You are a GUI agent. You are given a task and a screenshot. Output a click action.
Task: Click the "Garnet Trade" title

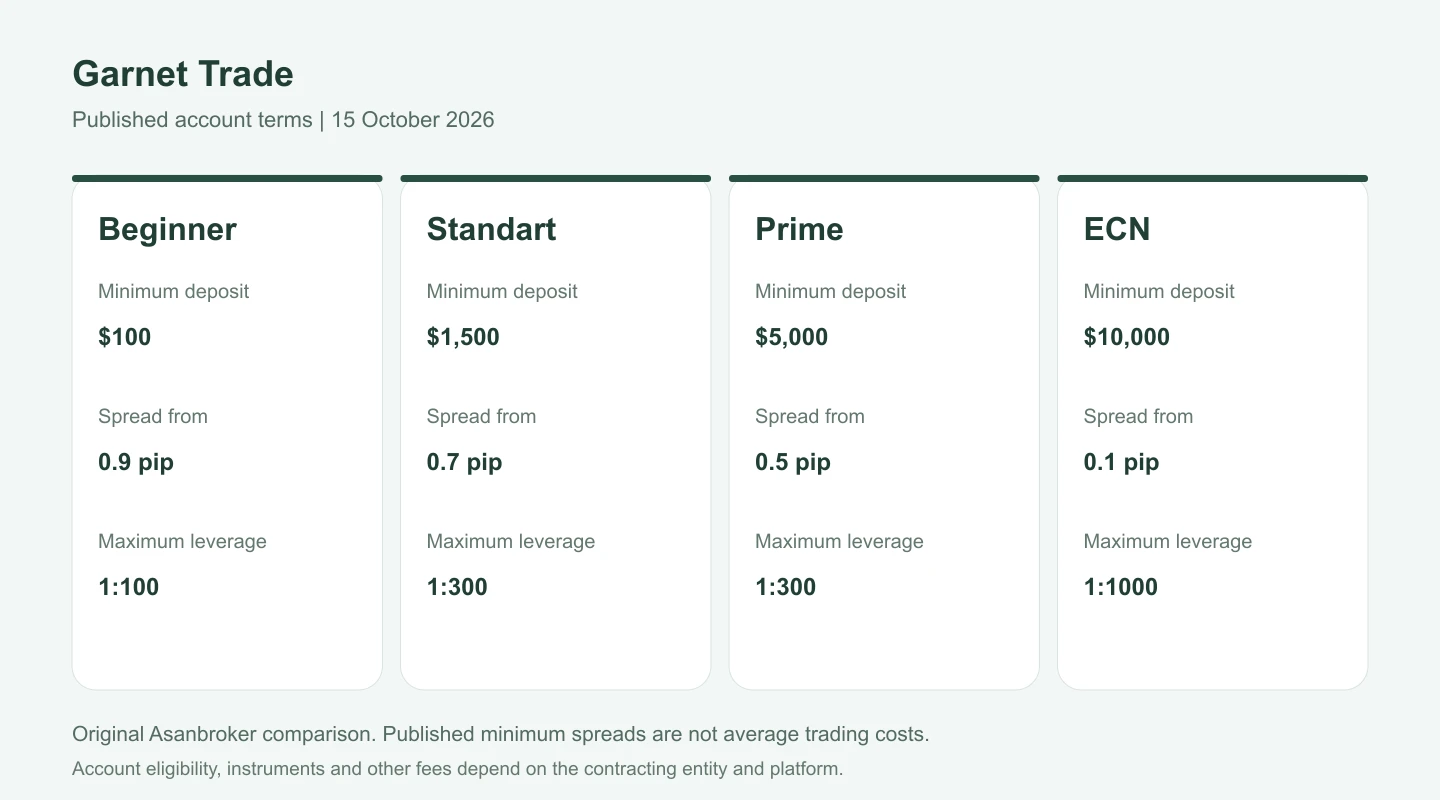pos(183,74)
